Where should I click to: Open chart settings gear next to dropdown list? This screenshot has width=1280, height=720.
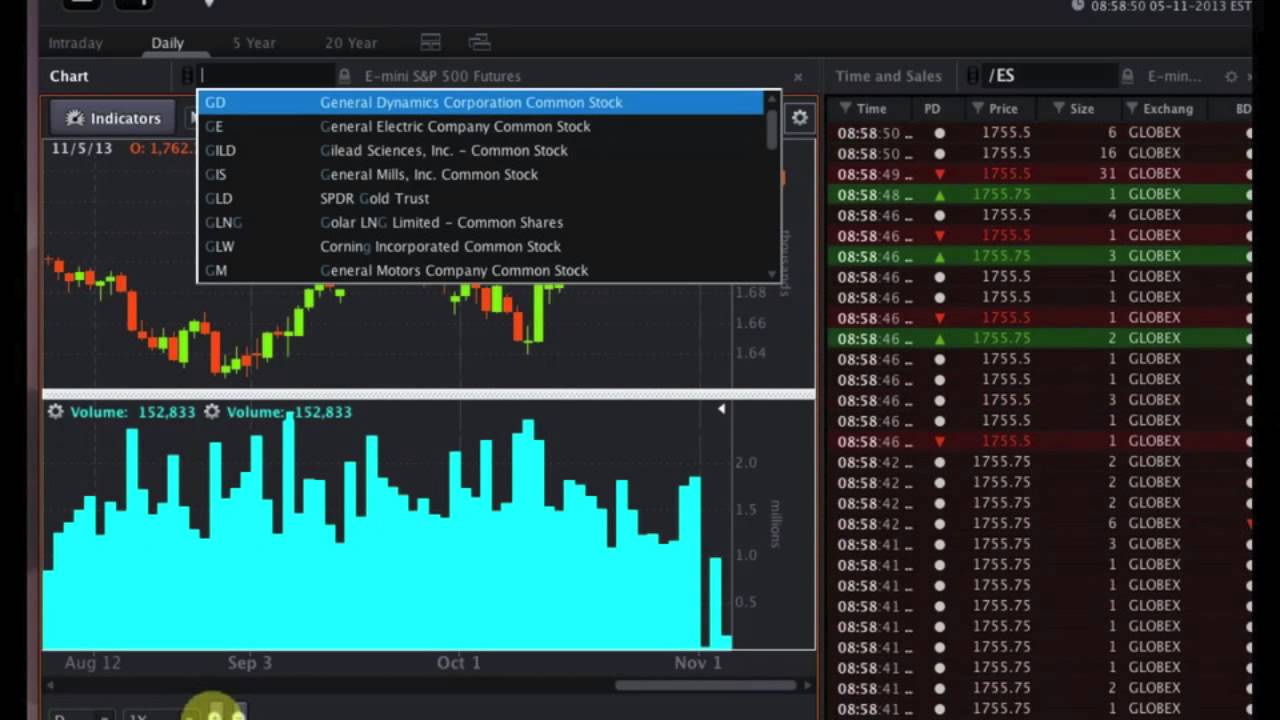pos(799,118)
